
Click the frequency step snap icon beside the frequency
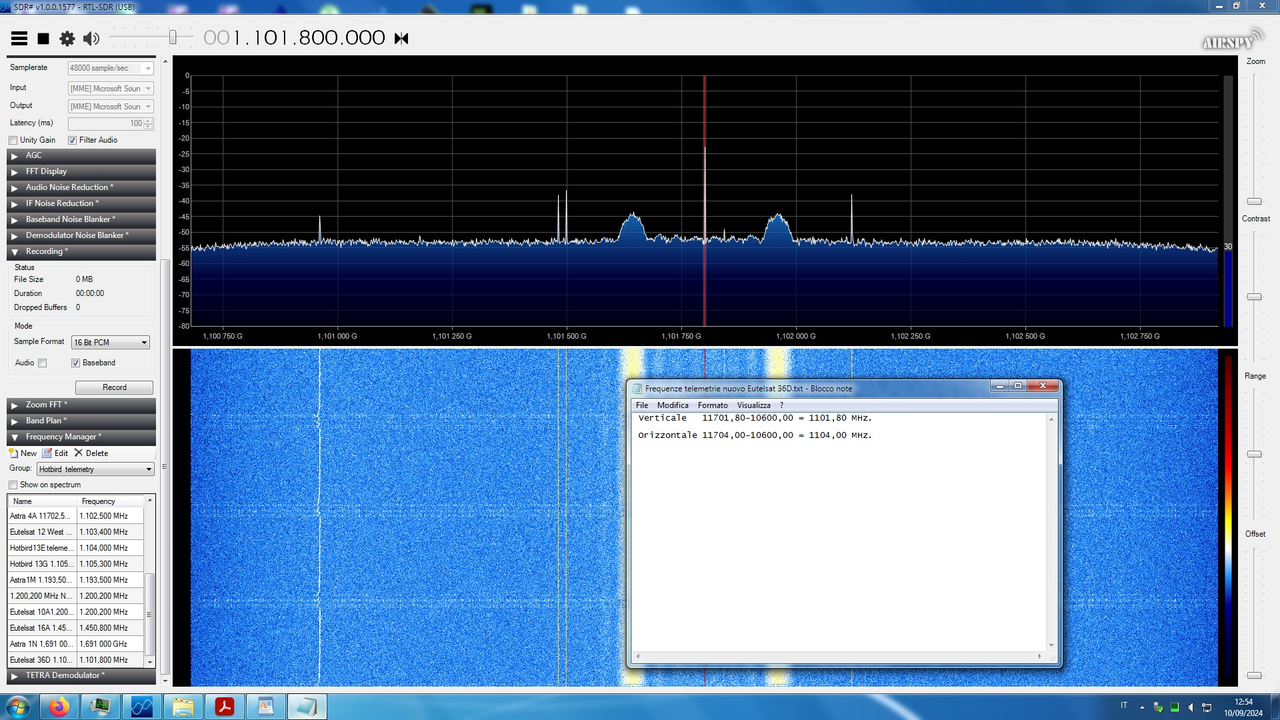[400, 38]
